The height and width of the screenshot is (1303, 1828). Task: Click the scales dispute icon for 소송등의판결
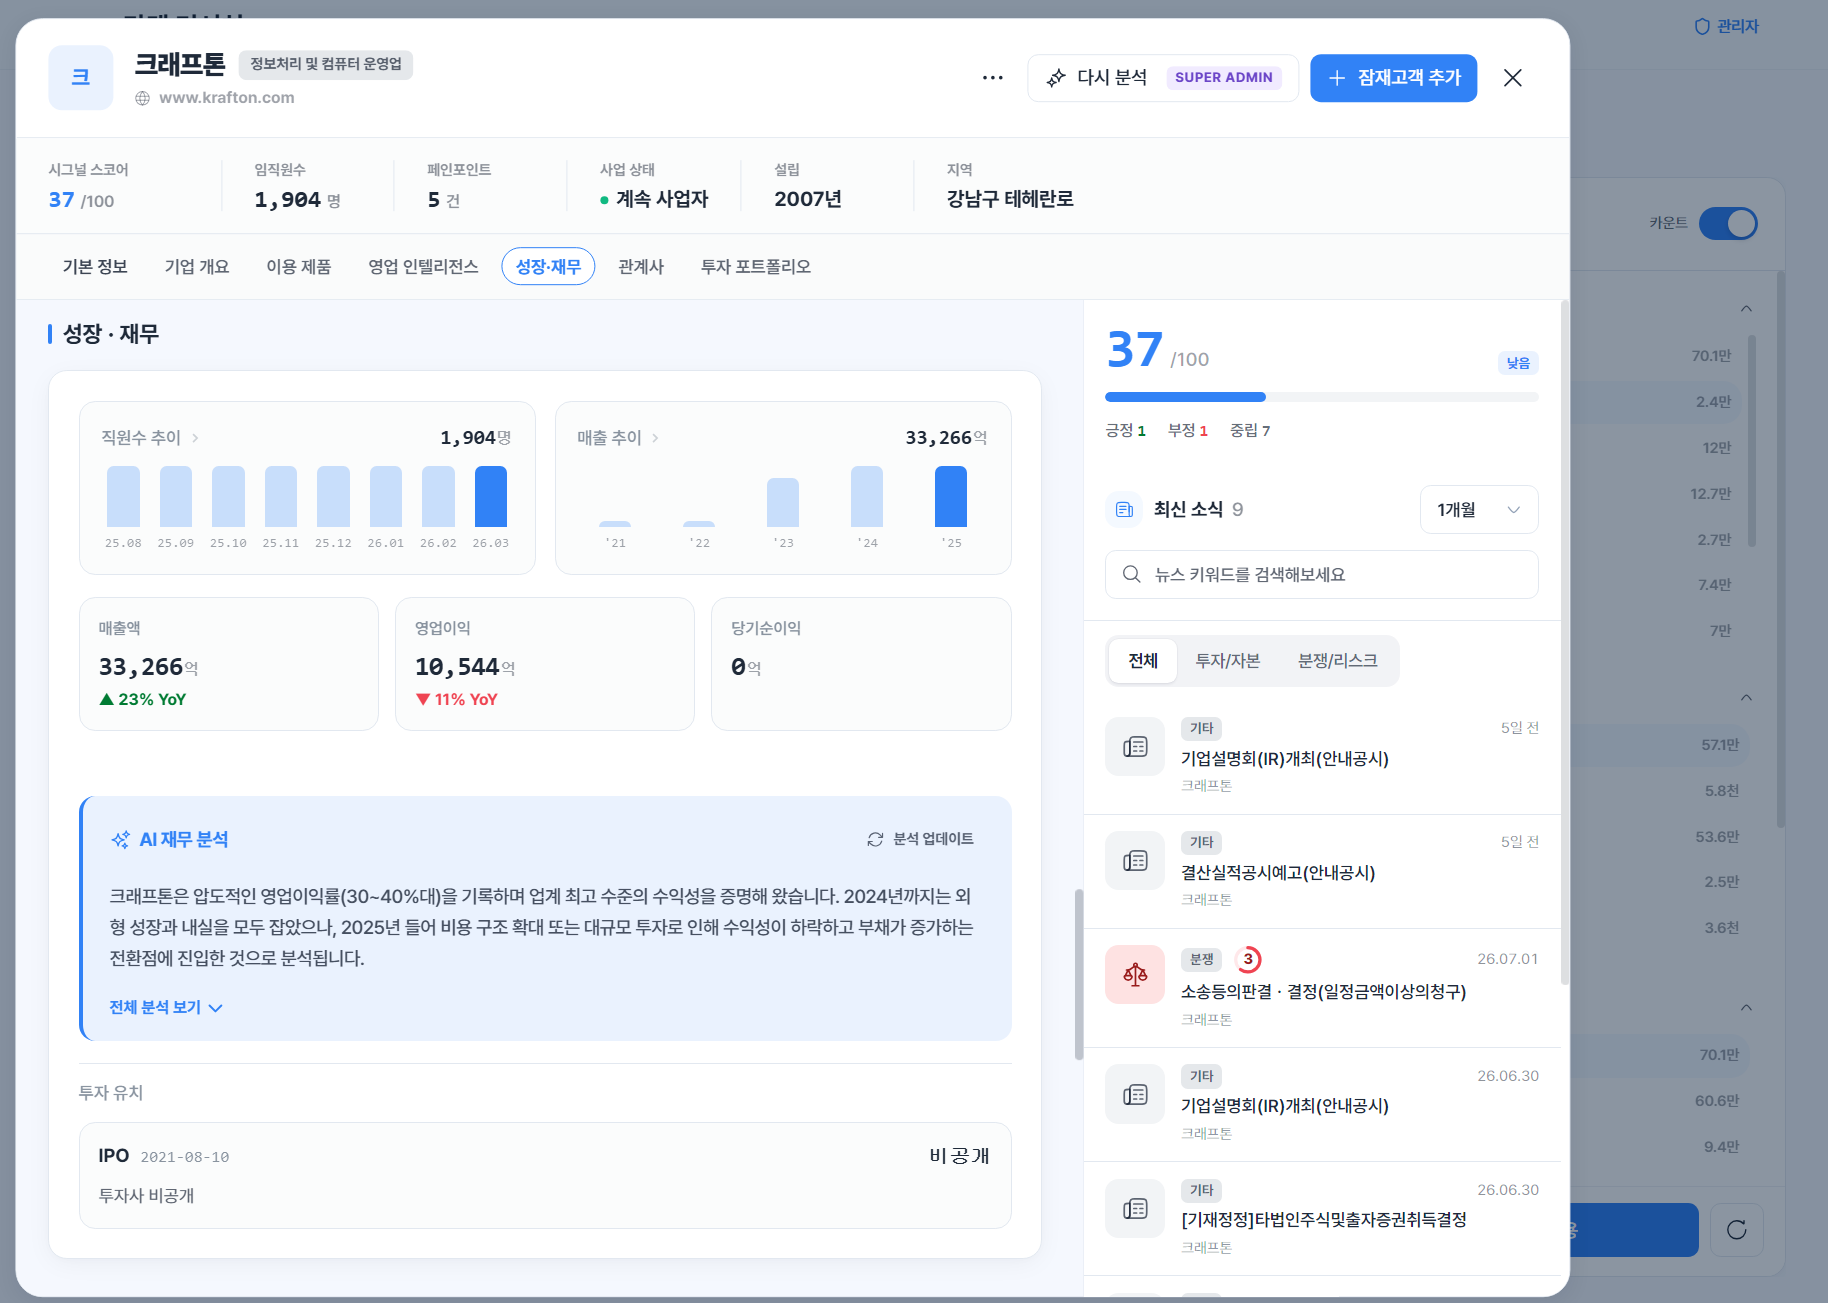(1135, 975)
